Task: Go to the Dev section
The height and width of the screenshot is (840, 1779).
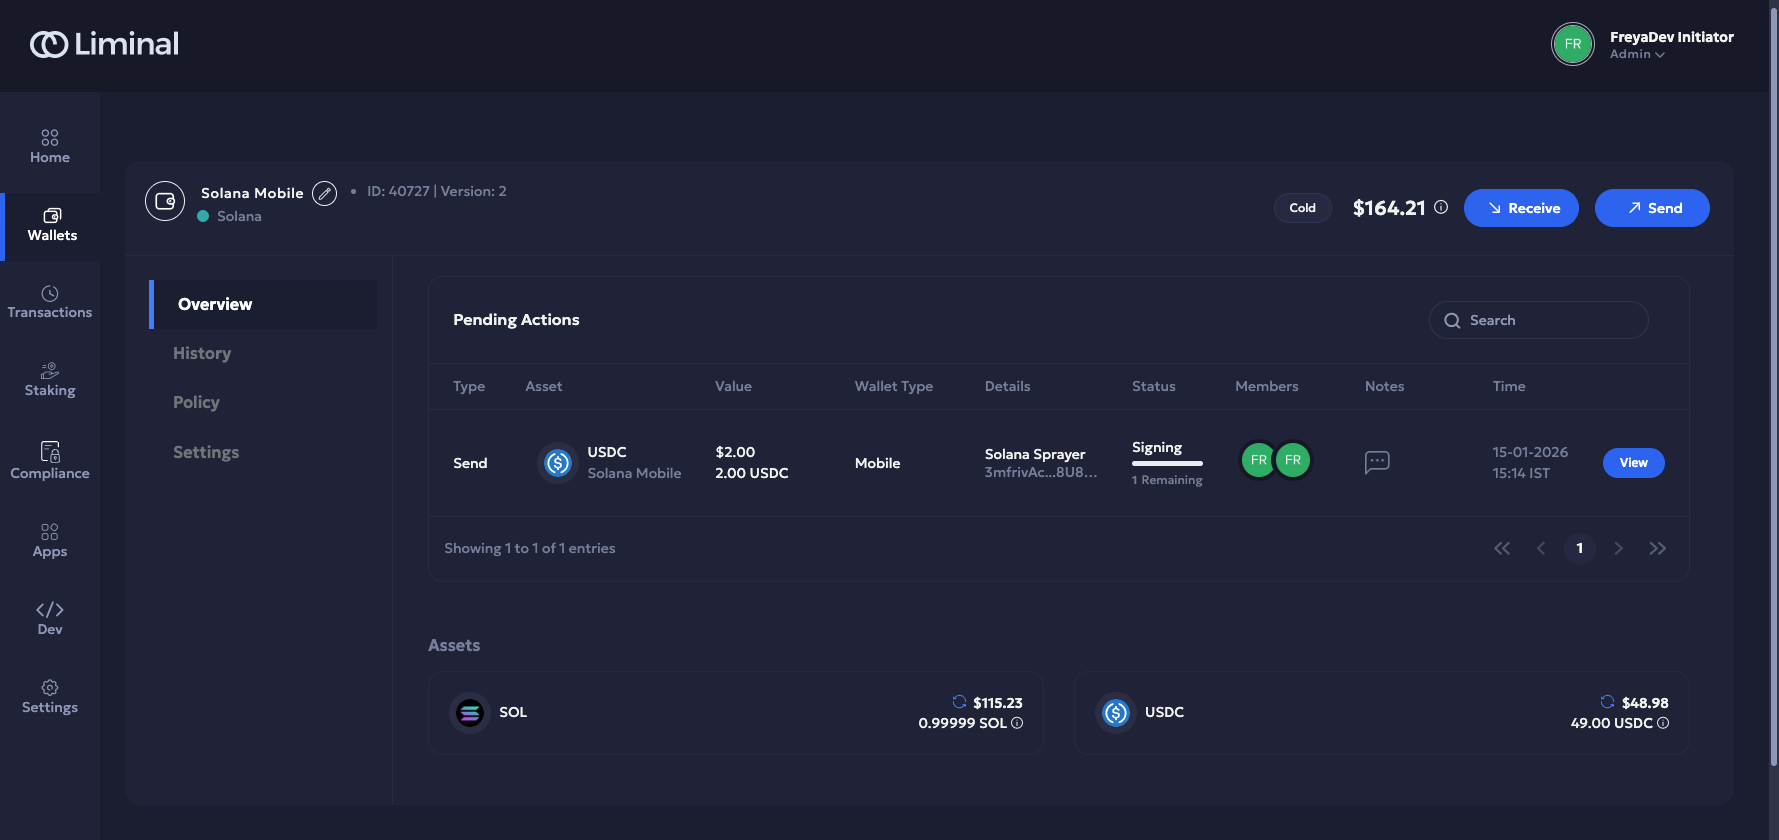Action: tap(50, 618)
